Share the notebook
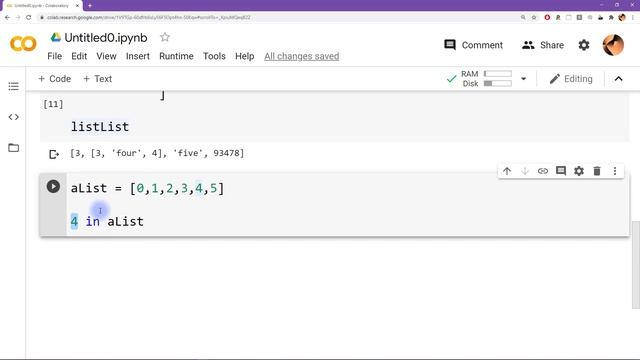Viewport: 640px width, 360px height. [x=543, y=45]
